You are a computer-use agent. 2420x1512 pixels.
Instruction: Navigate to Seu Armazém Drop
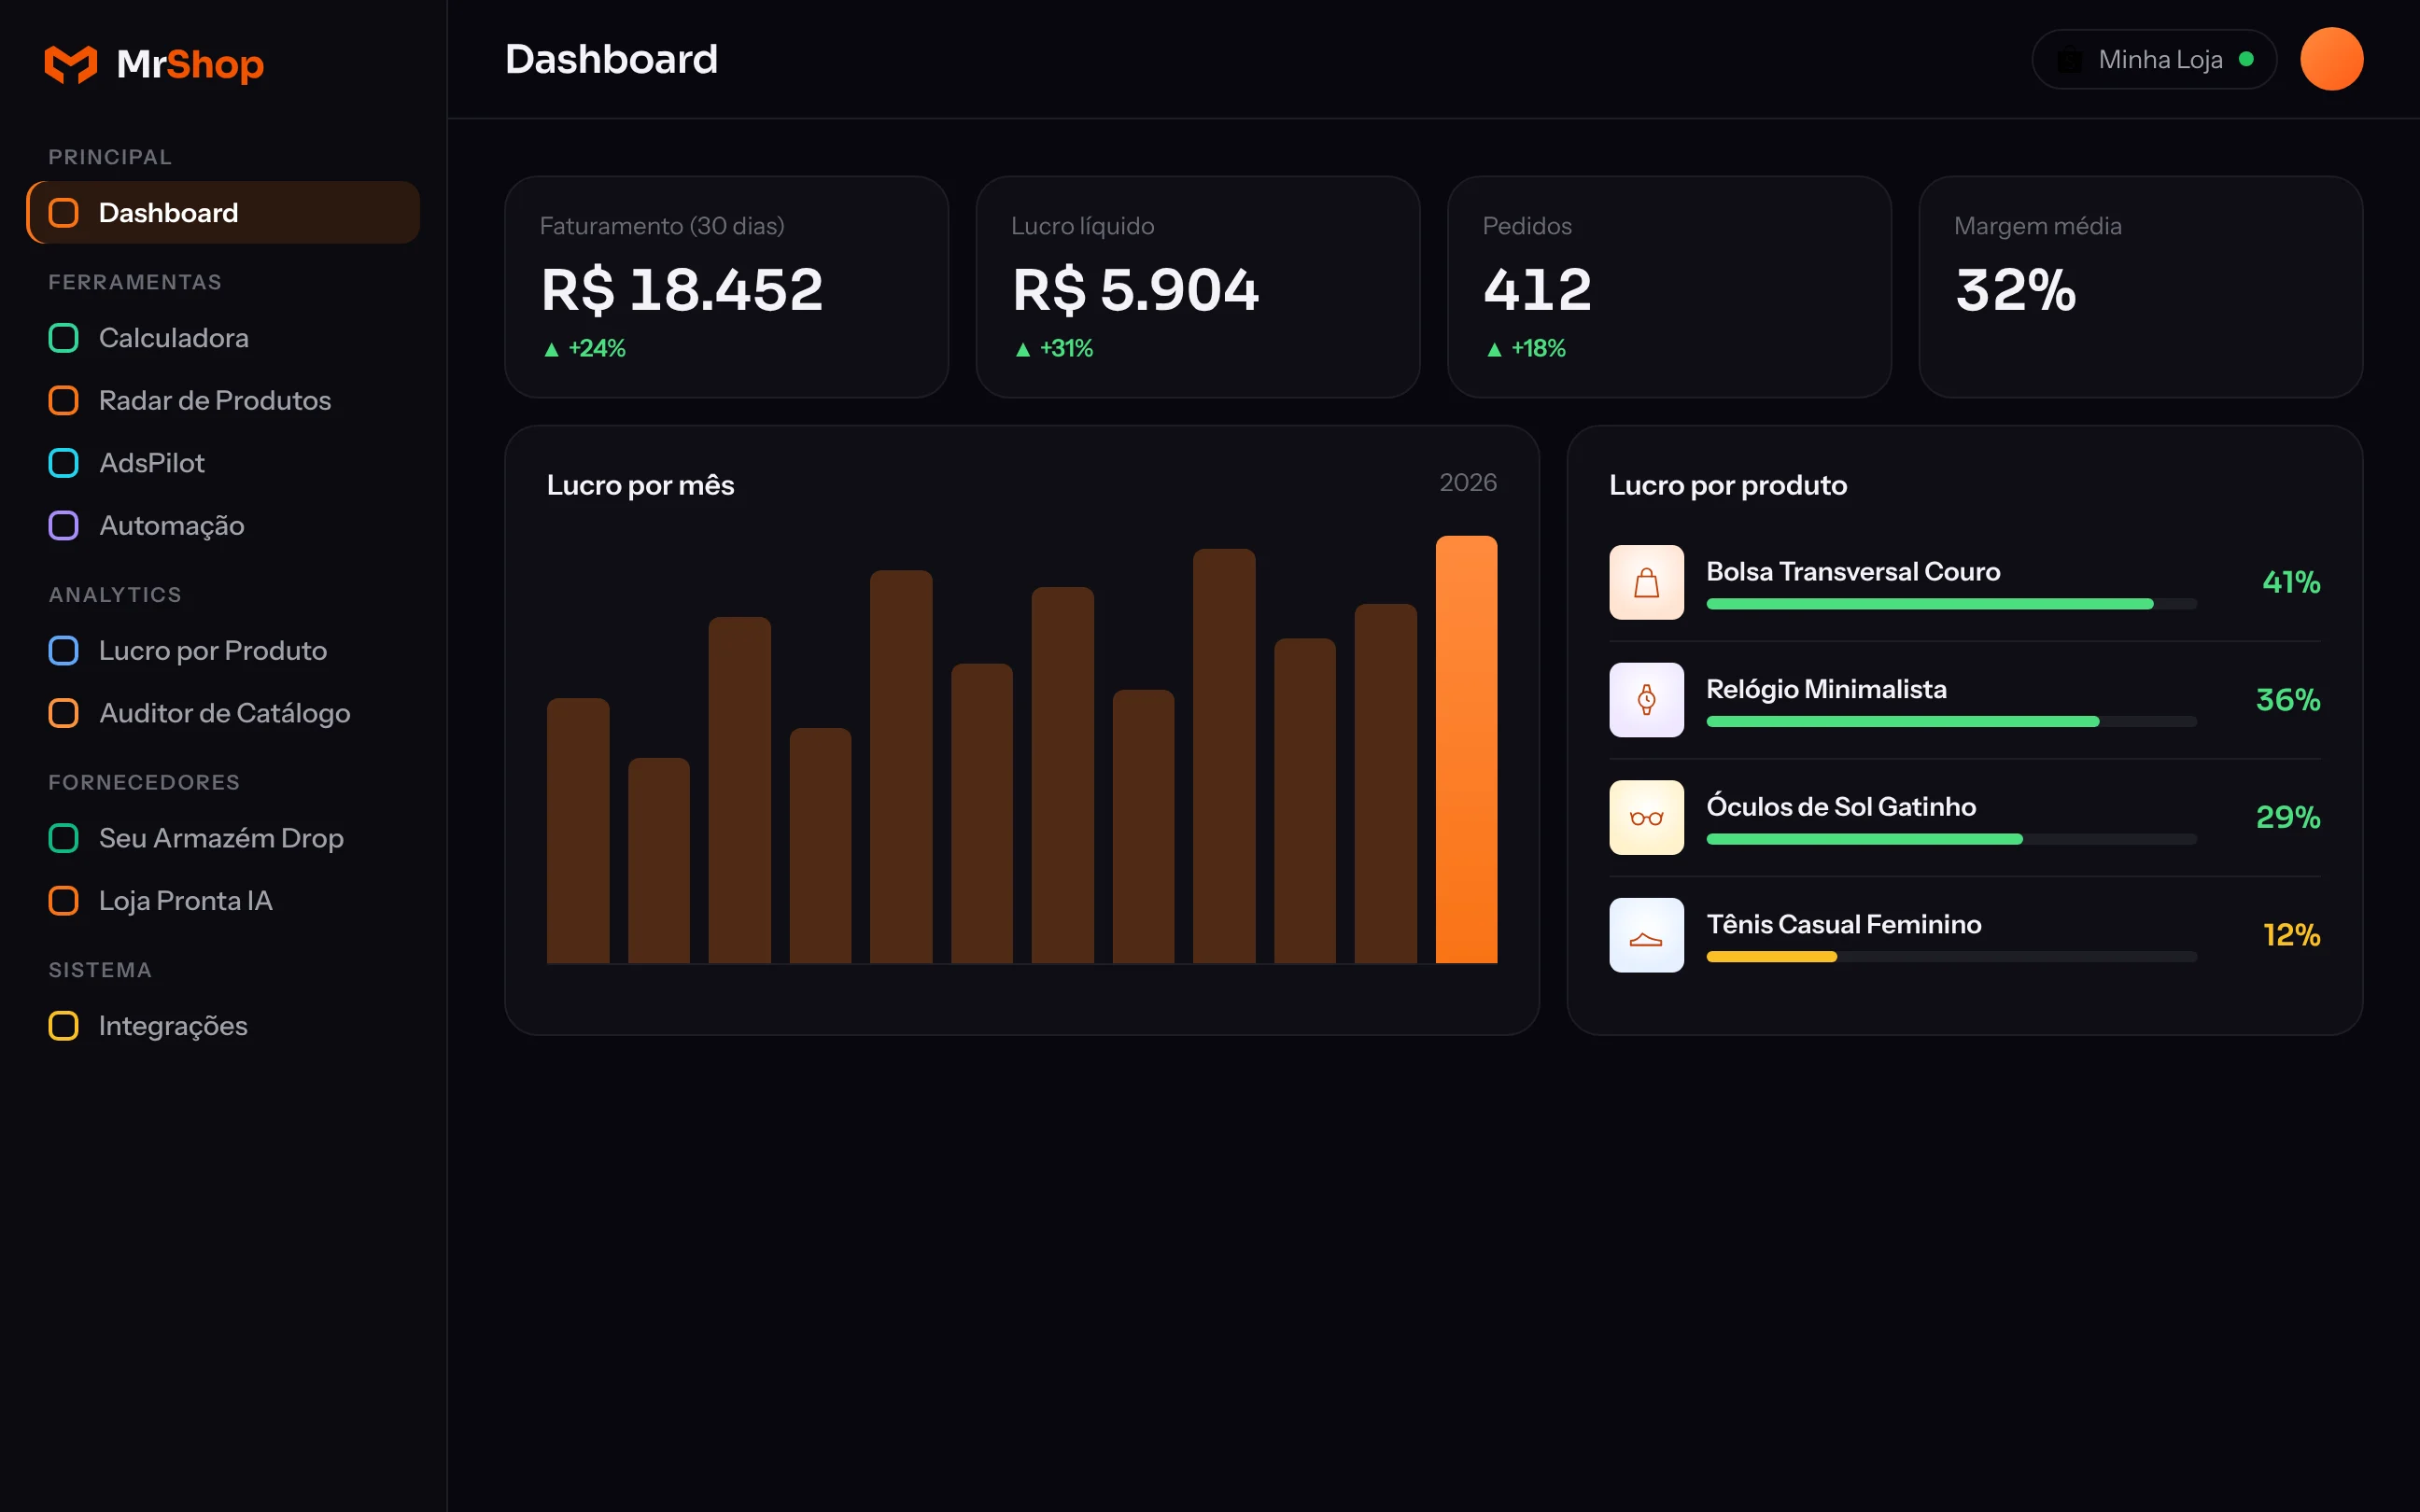pyautogui.click(x=223, y=838)
